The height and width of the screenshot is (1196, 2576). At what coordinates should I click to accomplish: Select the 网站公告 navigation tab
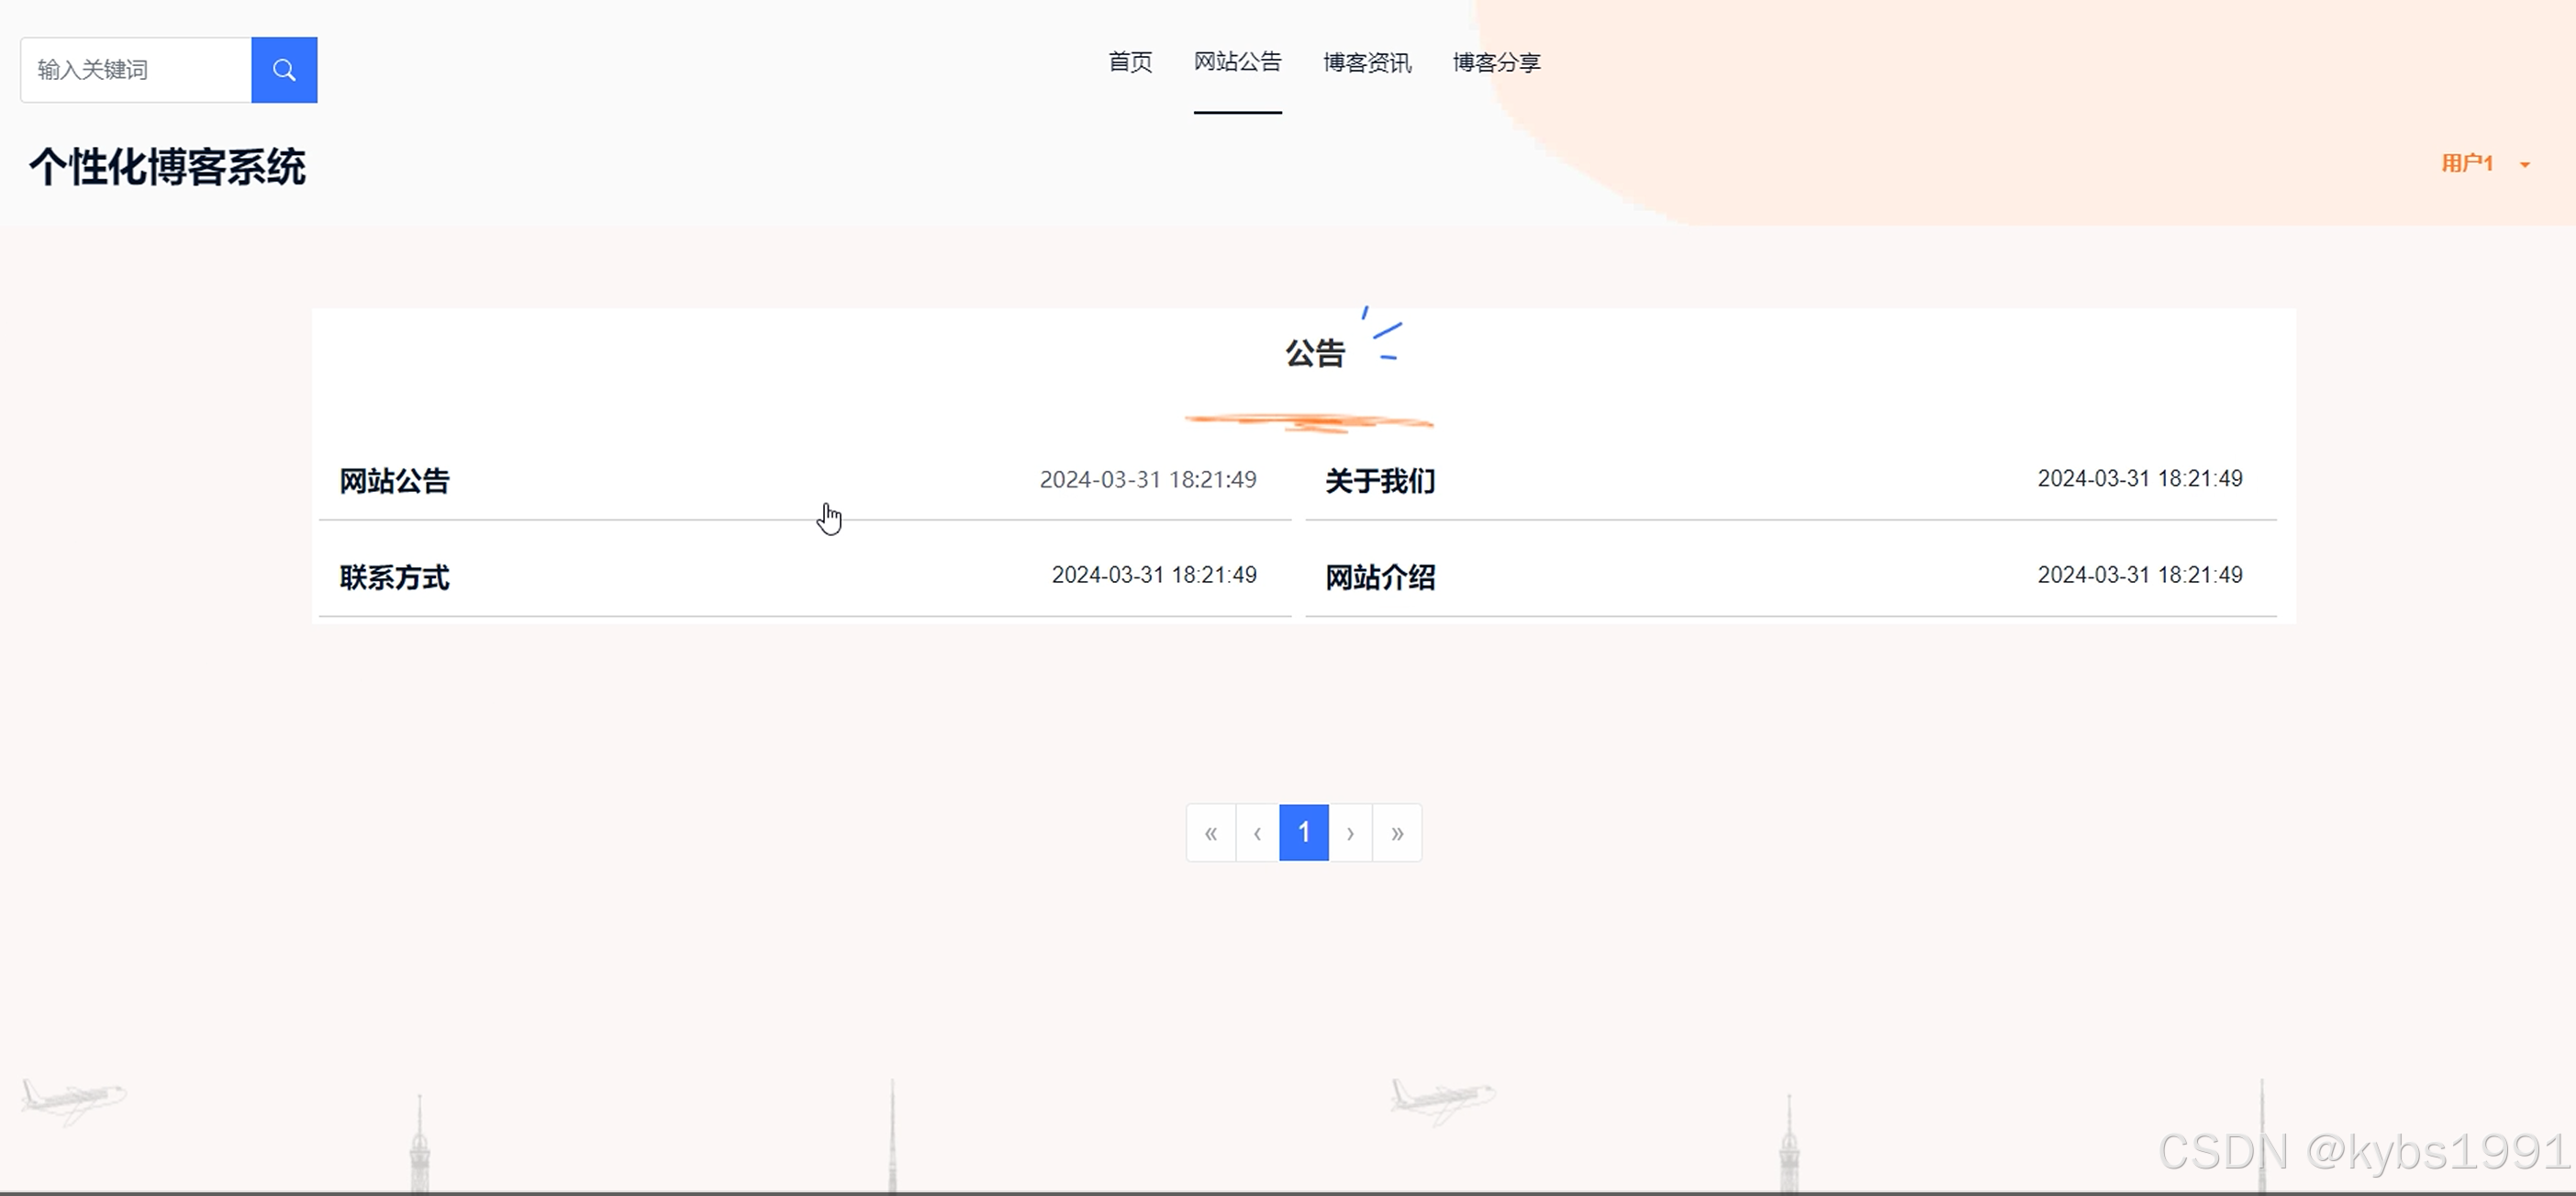point(1237,62)
